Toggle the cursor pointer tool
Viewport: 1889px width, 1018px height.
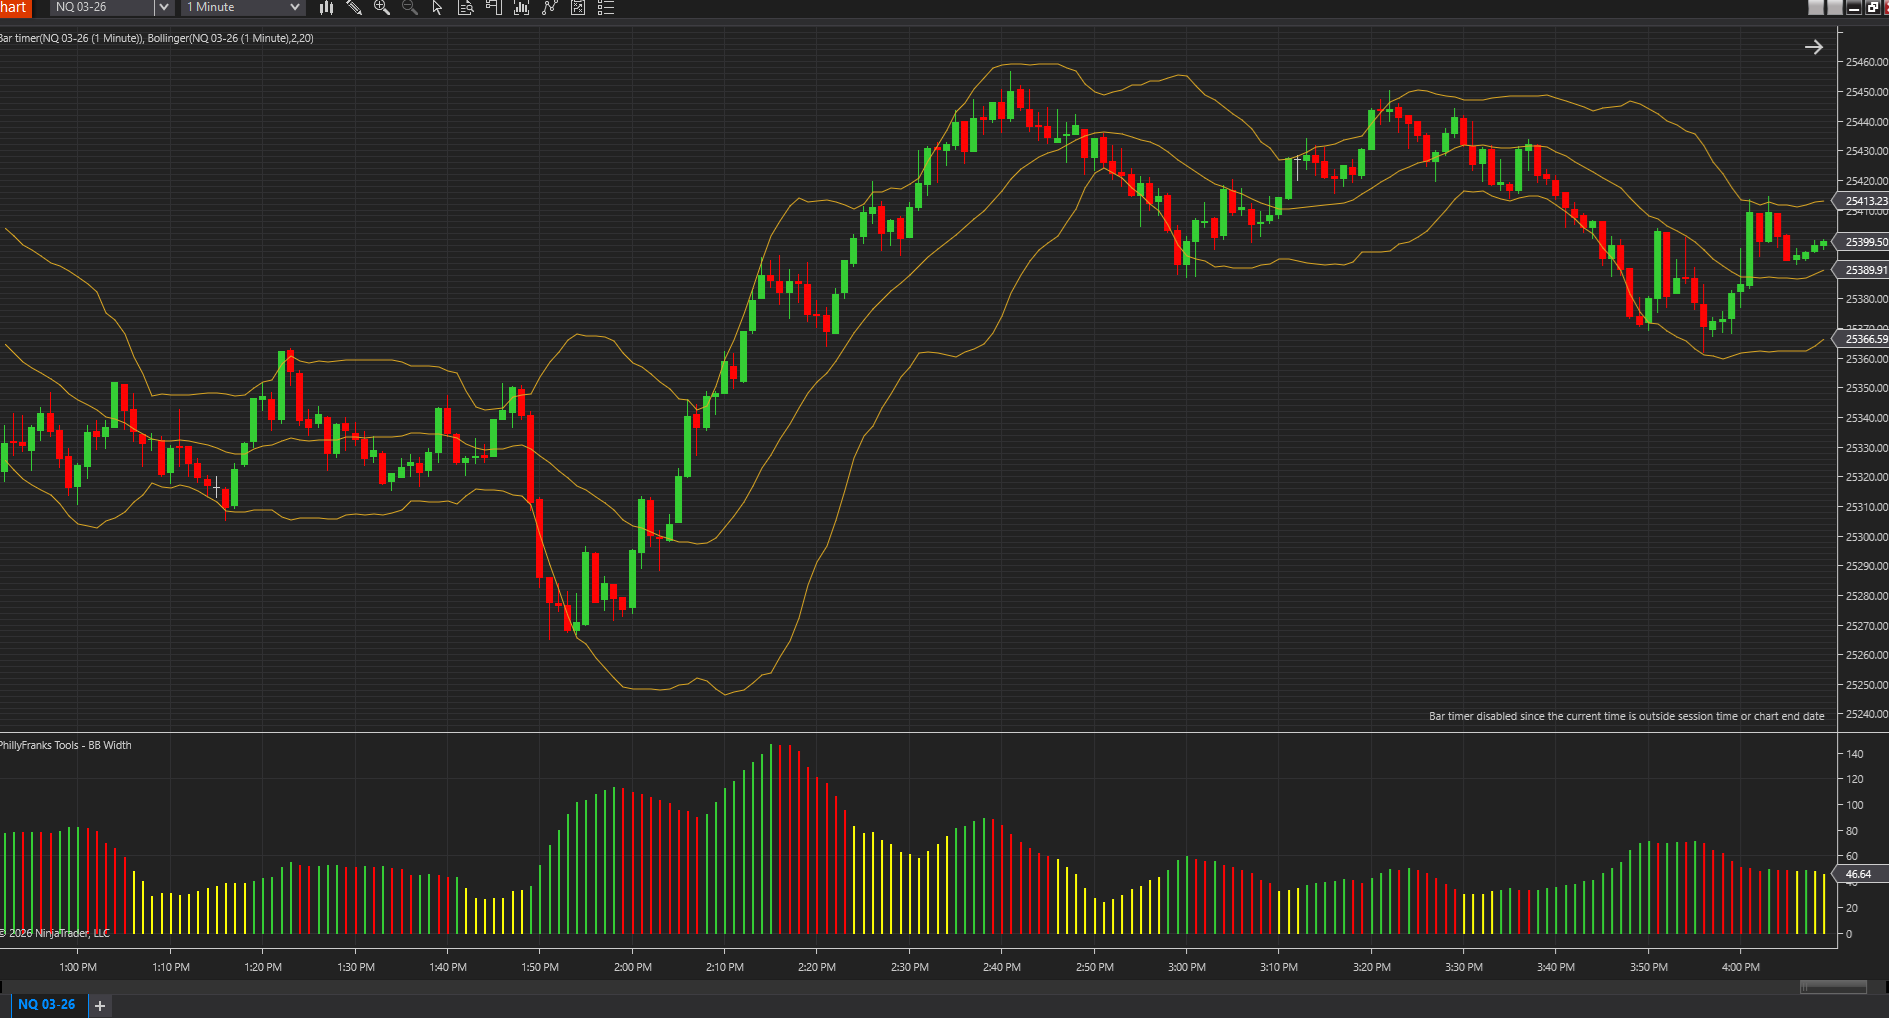click(436, 8)
